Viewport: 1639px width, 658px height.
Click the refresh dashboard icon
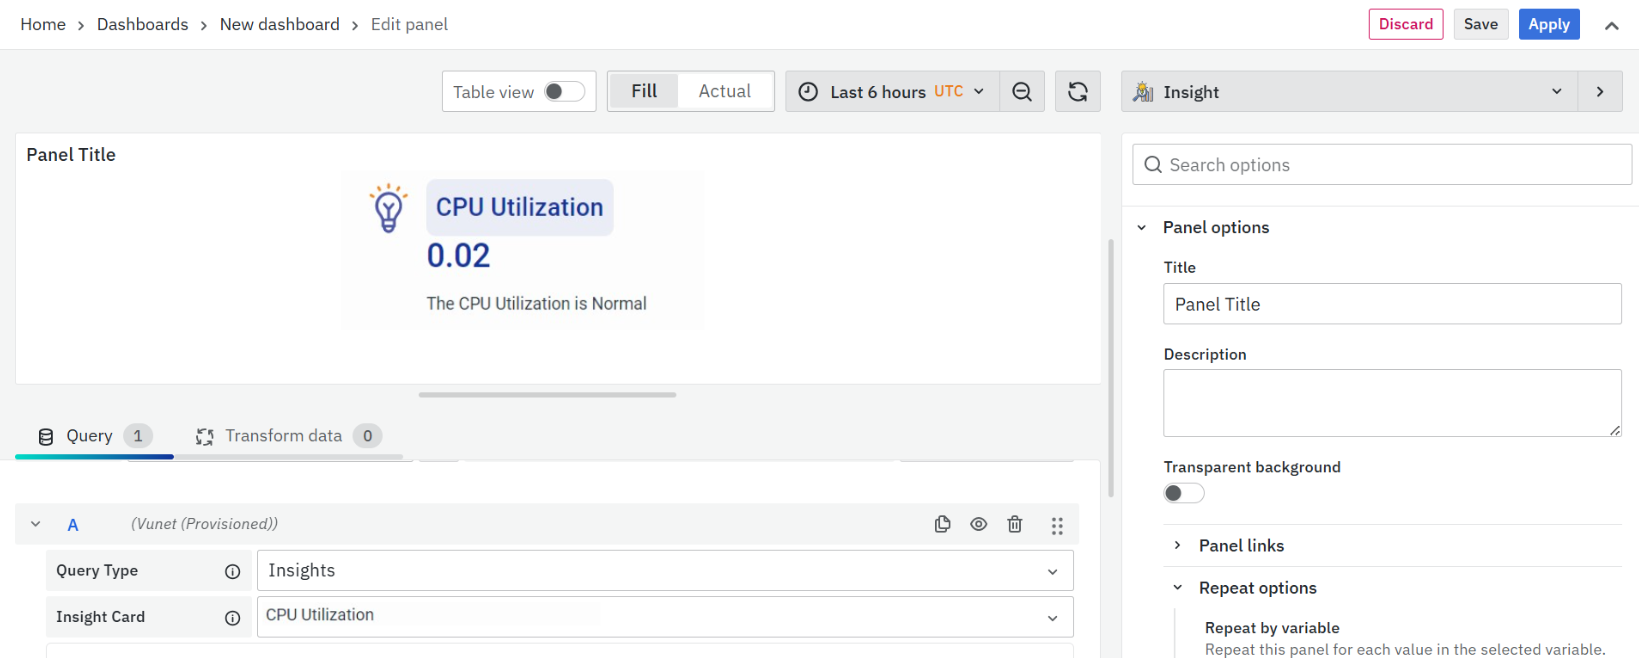(1077, 92)
